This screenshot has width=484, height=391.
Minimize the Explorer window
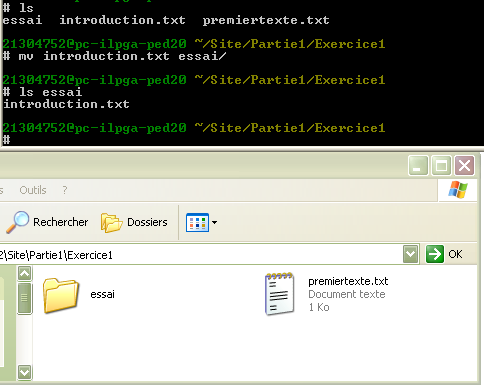(x=418, y=165)
